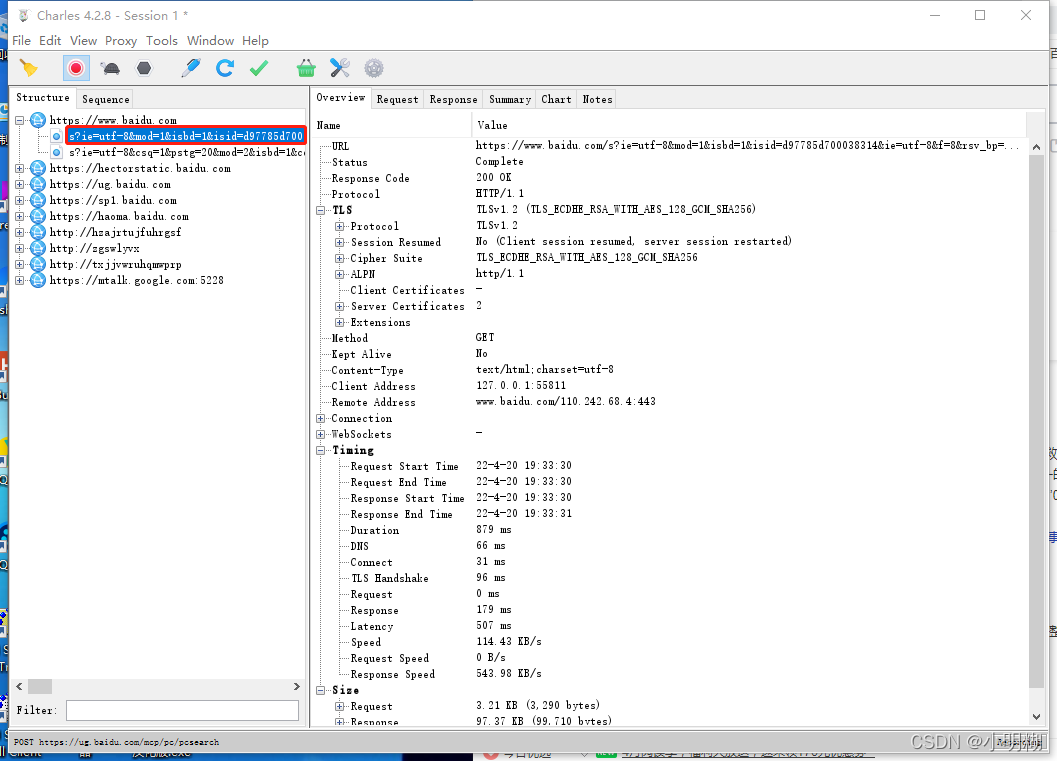Click the structure pane left scroll arrow

tap(19, 686)
